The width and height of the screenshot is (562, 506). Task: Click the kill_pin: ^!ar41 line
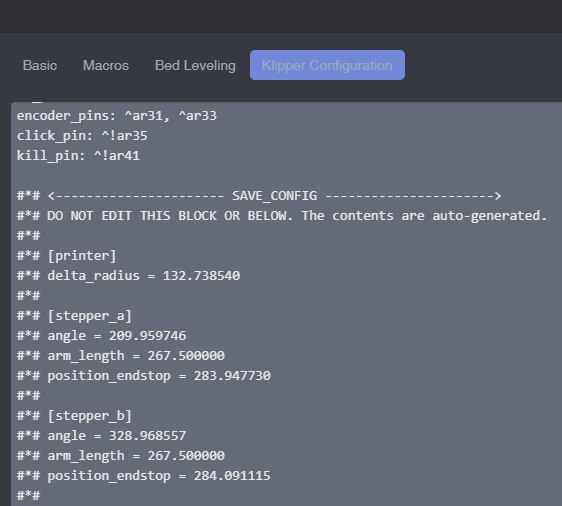tap(78, 156)
